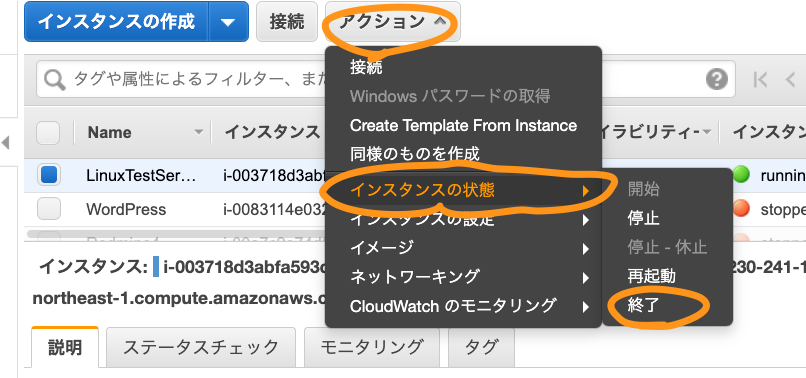Click the magnifier search icon

point(54,80)
